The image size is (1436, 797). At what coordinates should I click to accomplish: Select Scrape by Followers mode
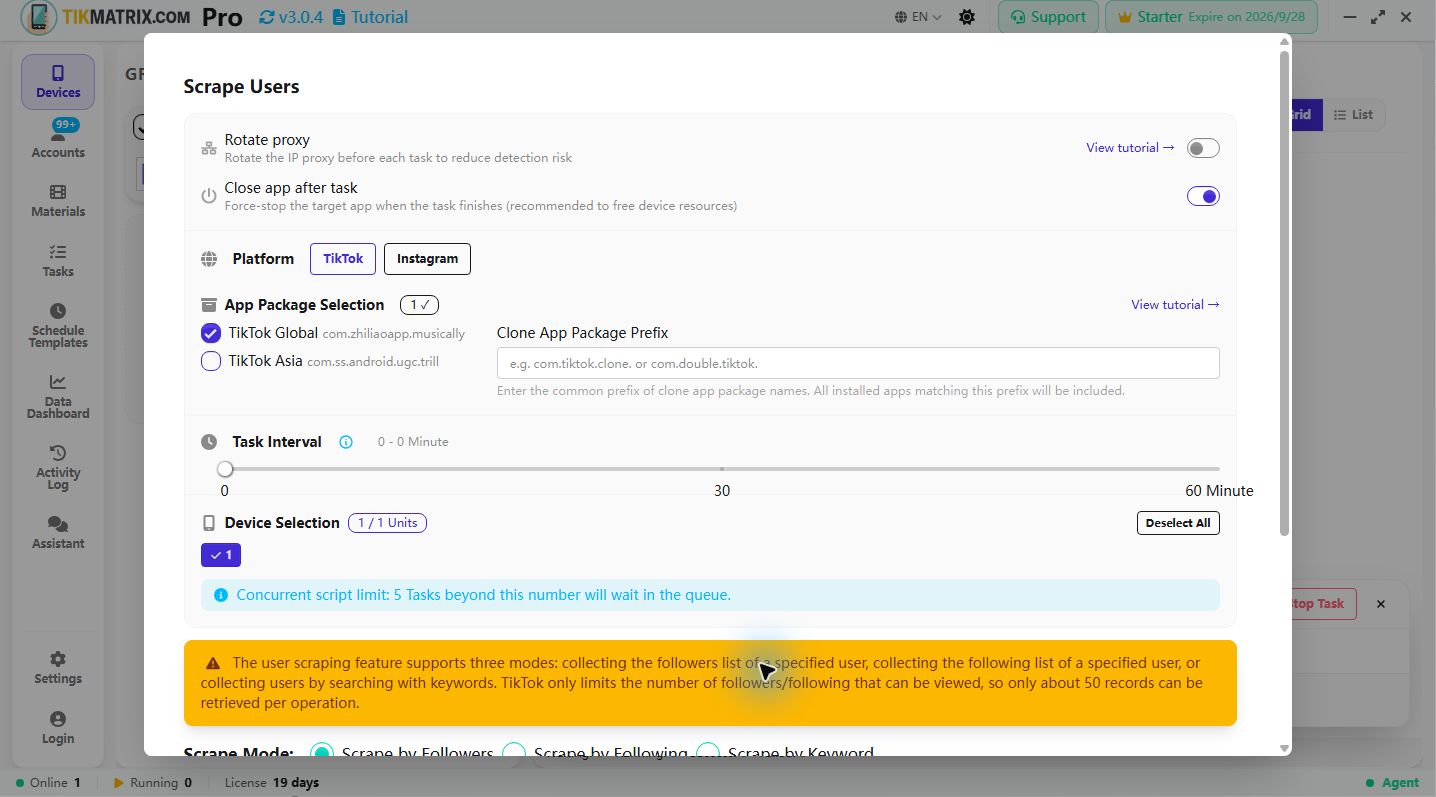coord(321,753)
